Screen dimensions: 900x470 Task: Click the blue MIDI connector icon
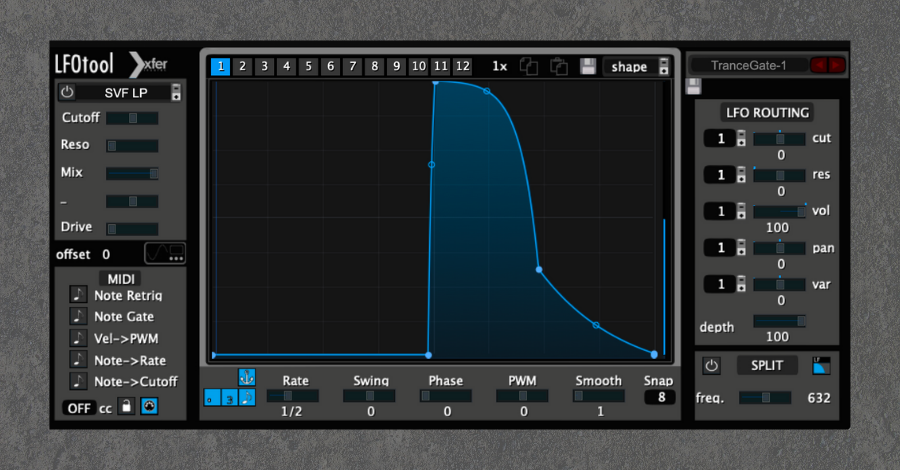[x=149, y=406]
